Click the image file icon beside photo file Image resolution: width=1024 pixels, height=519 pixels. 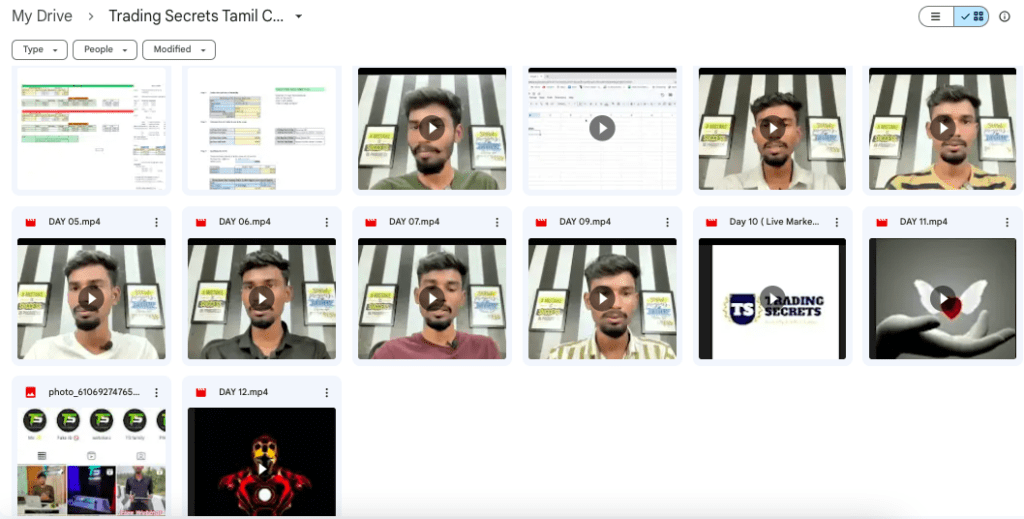pos(31,392)
